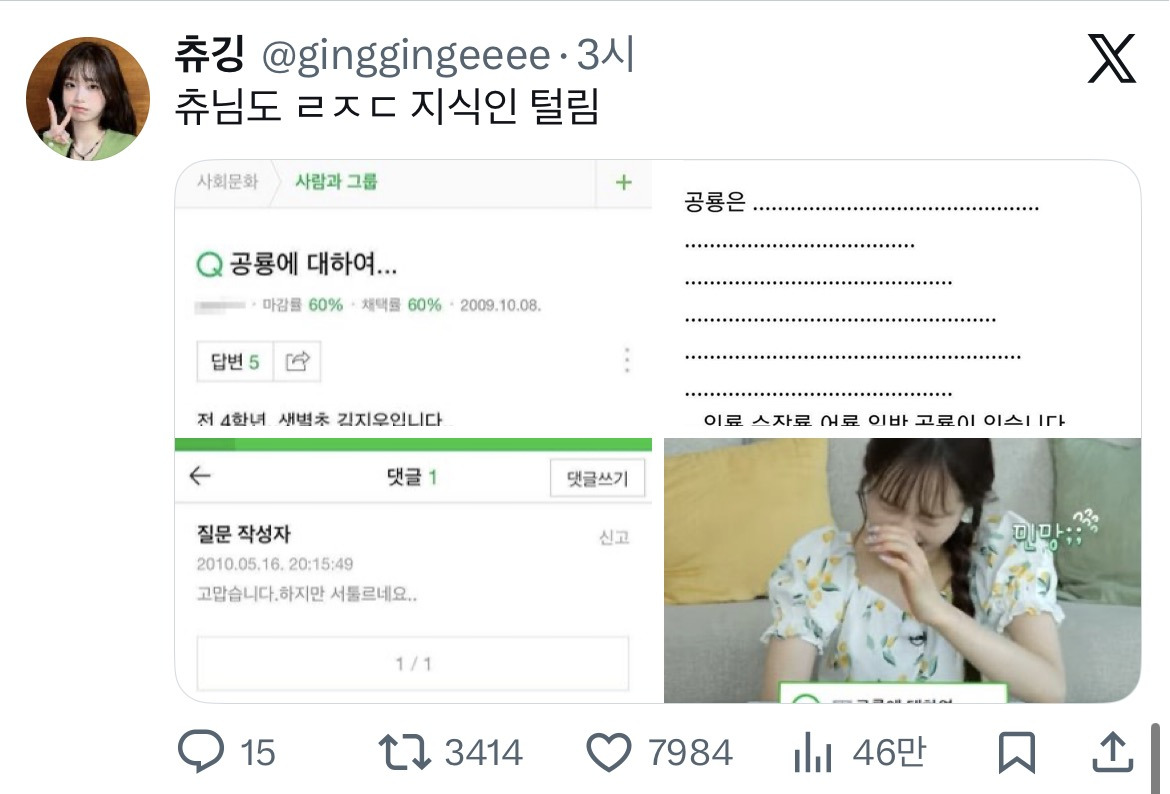Tap the share icon beside 답변 5
1170x794 pixels.
pos(297,362)
